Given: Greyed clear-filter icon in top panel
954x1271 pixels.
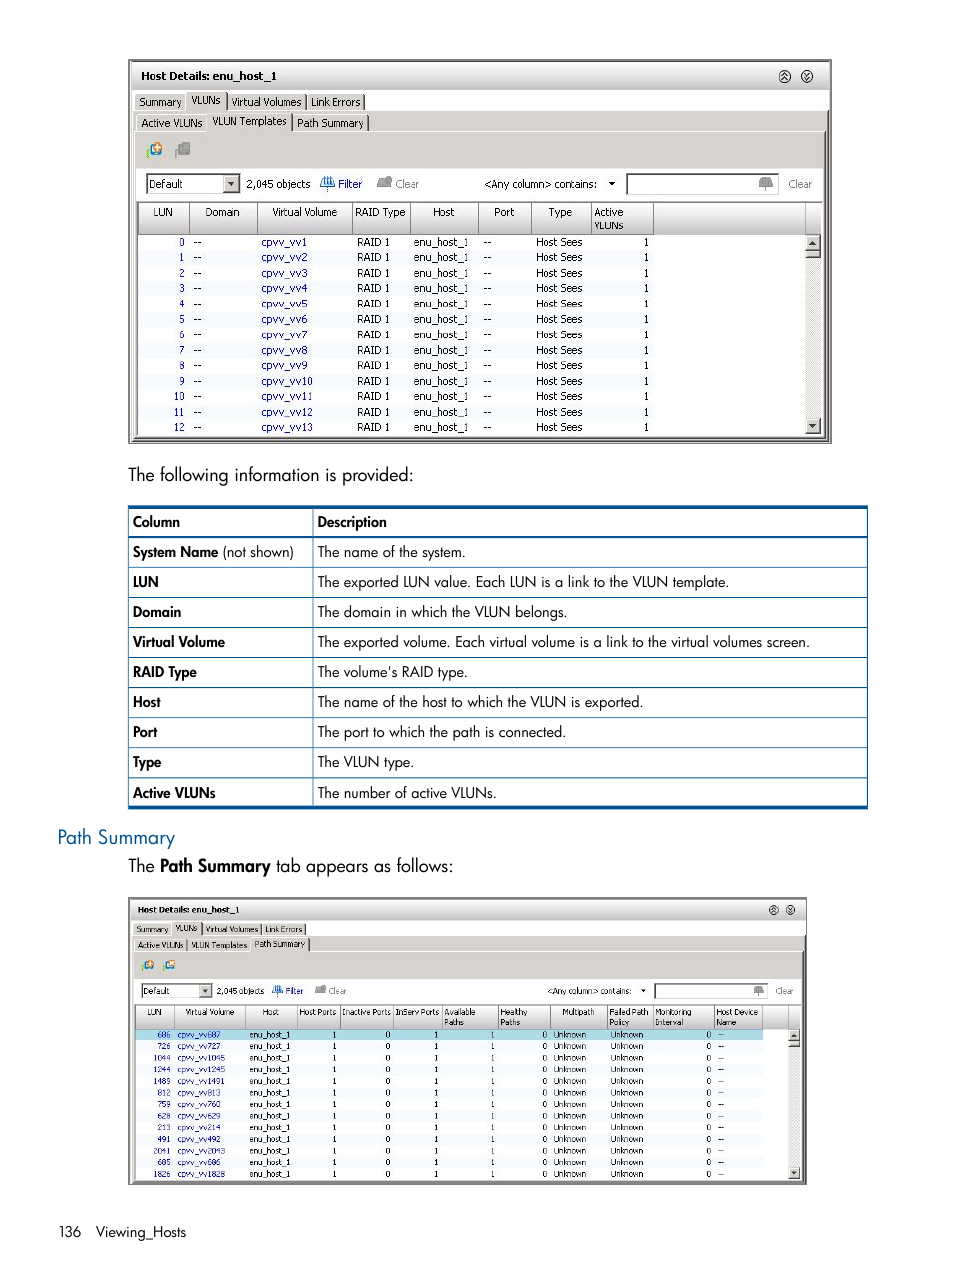Looking at the screenshot, I should [384, 183].
